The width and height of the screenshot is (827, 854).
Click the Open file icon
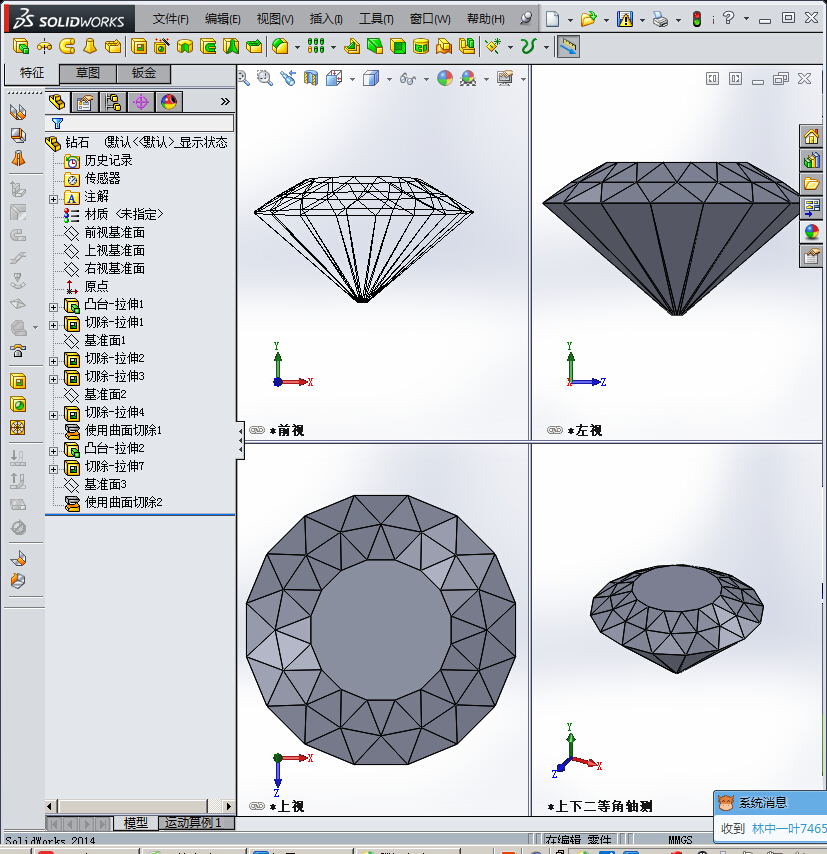tap(588, 20)
